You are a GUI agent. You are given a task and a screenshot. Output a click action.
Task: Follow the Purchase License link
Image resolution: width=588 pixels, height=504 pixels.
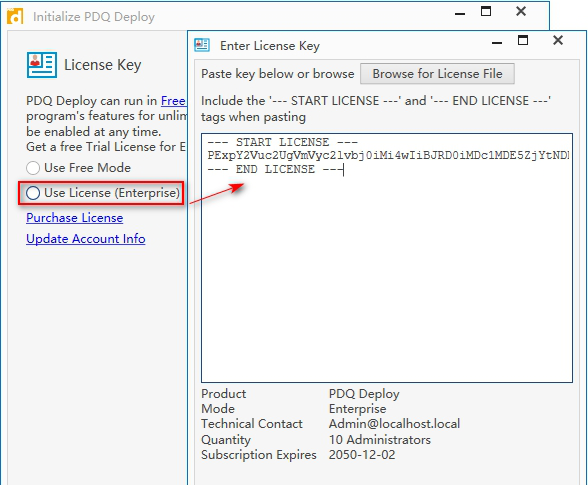75,218
